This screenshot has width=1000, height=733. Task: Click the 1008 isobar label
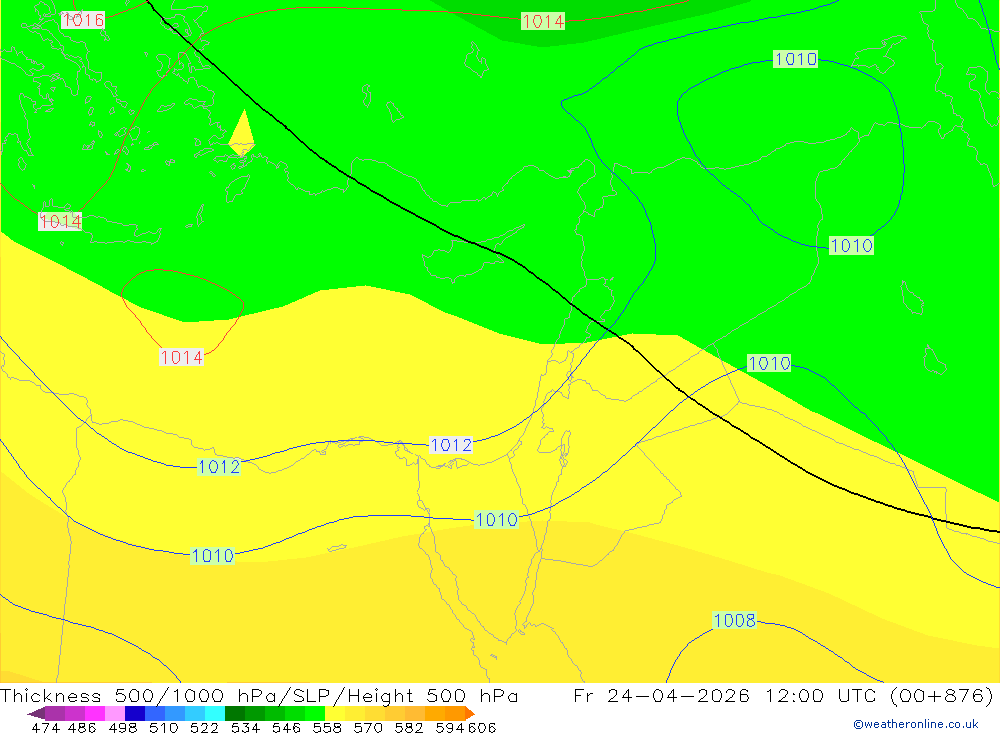734,620
